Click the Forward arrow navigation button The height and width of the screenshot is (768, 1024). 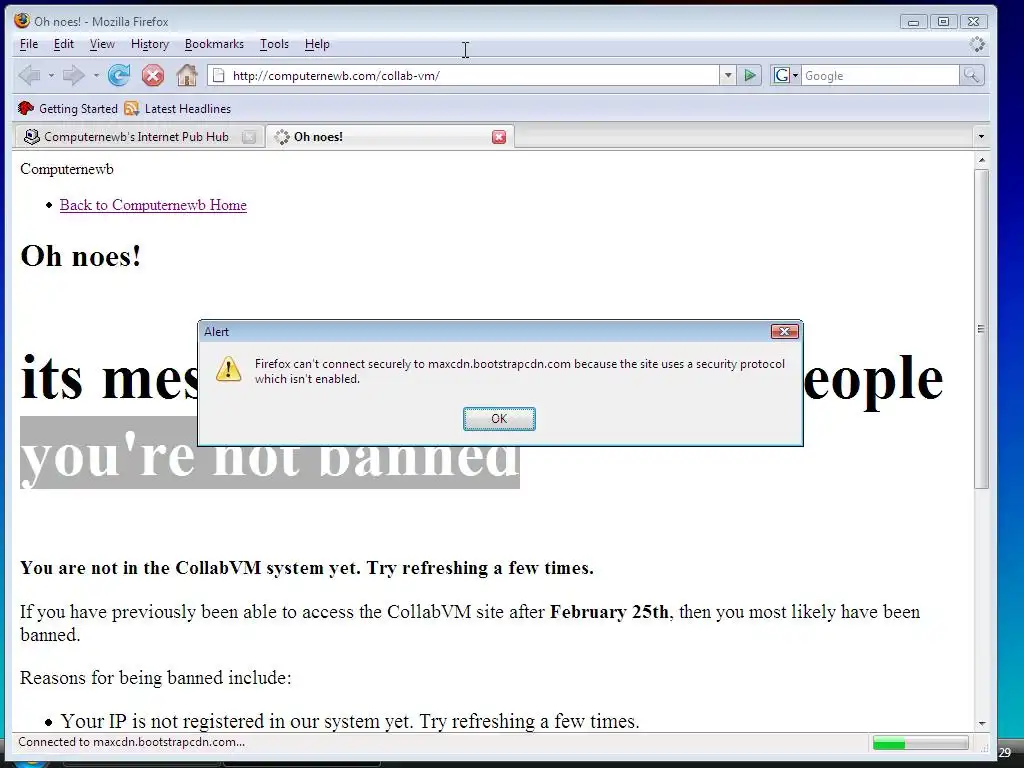point(73,76)
